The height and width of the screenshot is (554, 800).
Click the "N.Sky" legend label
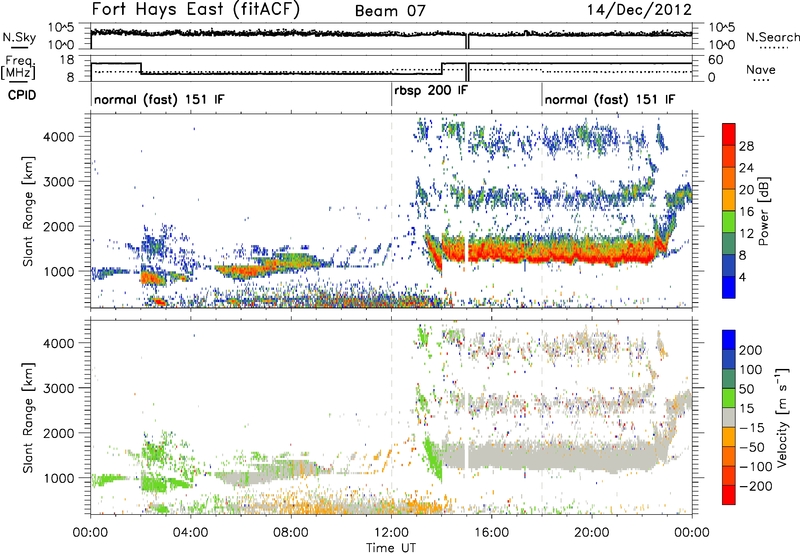coord(19,37)
